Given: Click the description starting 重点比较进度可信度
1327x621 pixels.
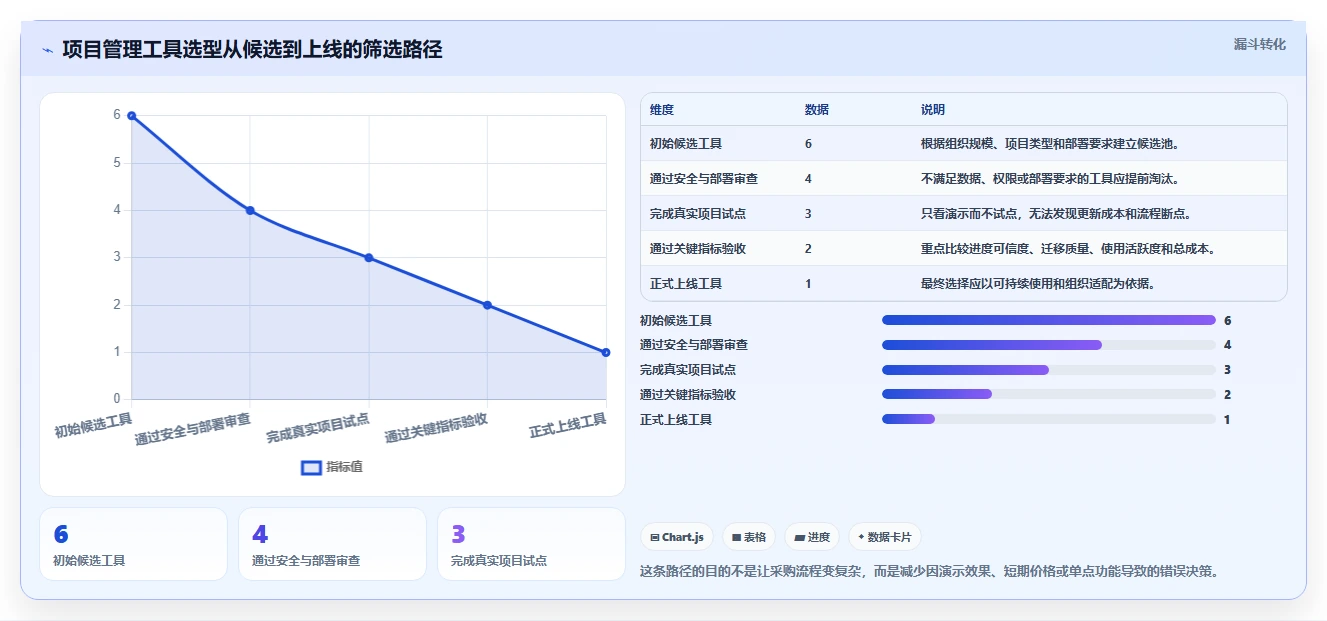Looking at the screenshot, I should pos(1068,249).
